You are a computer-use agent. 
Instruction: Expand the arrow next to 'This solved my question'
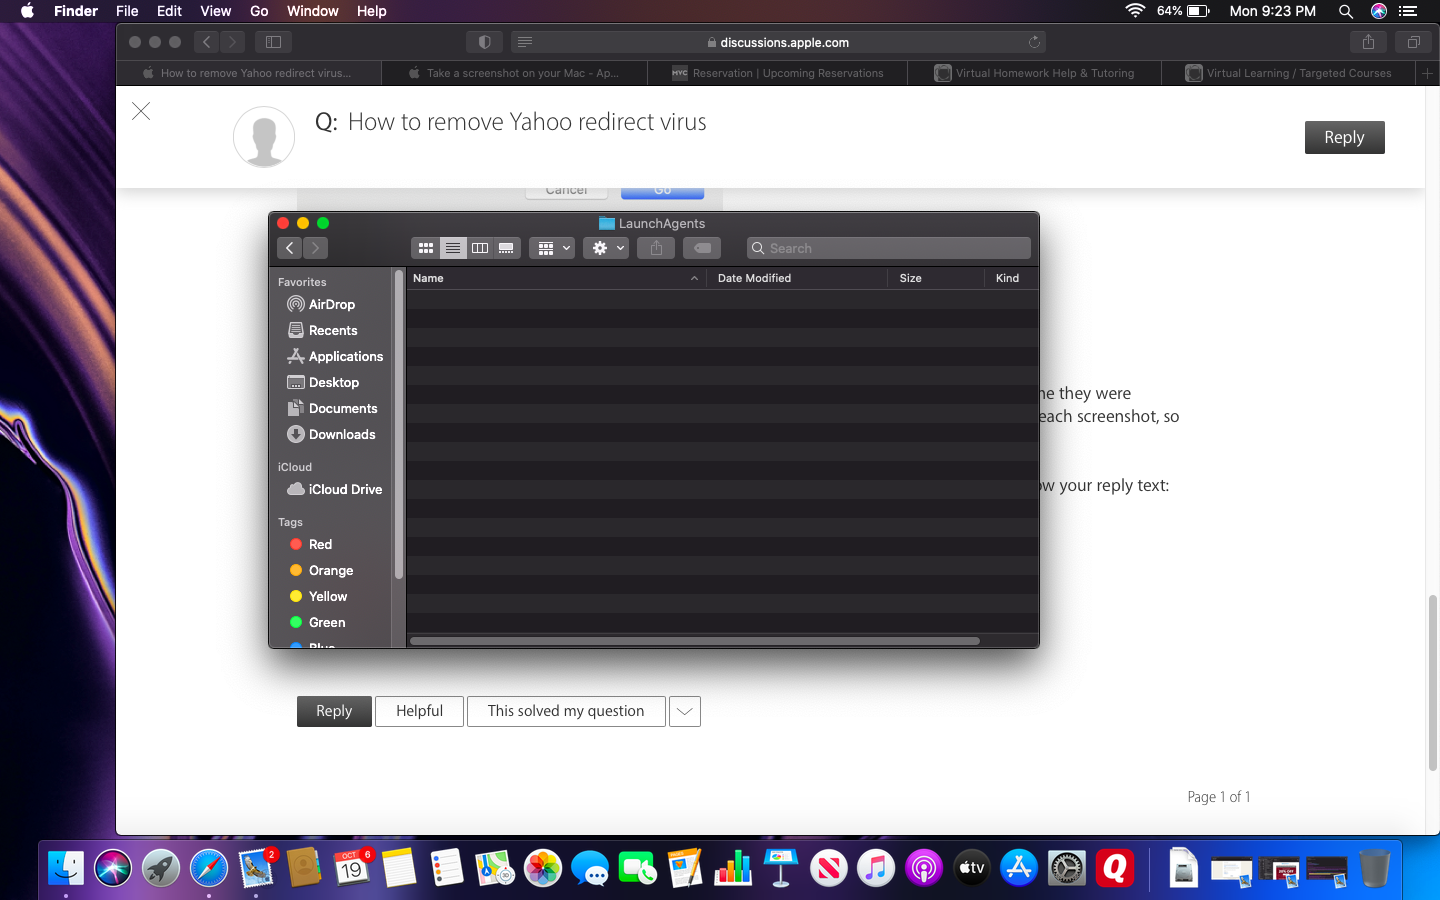point(685,711)
